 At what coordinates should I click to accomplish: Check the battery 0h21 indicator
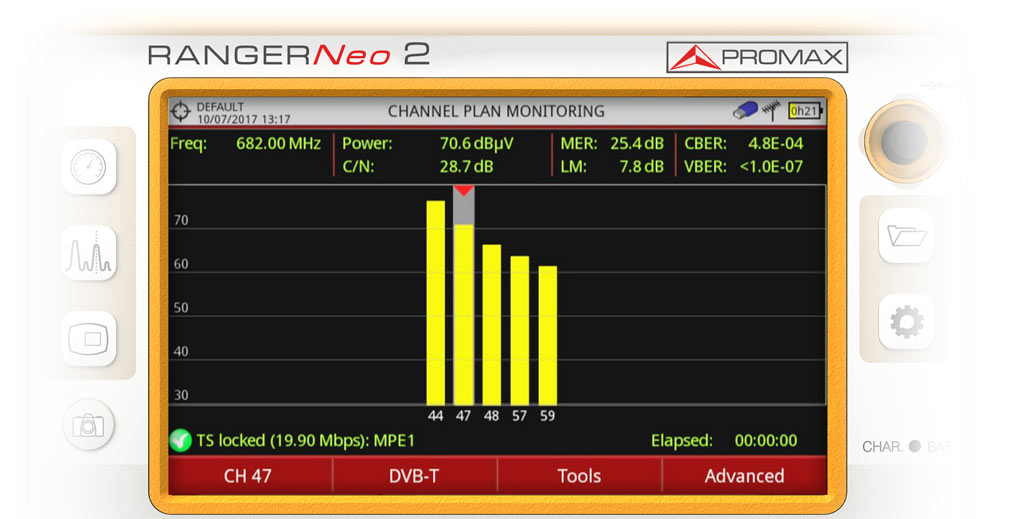[805, 111]
